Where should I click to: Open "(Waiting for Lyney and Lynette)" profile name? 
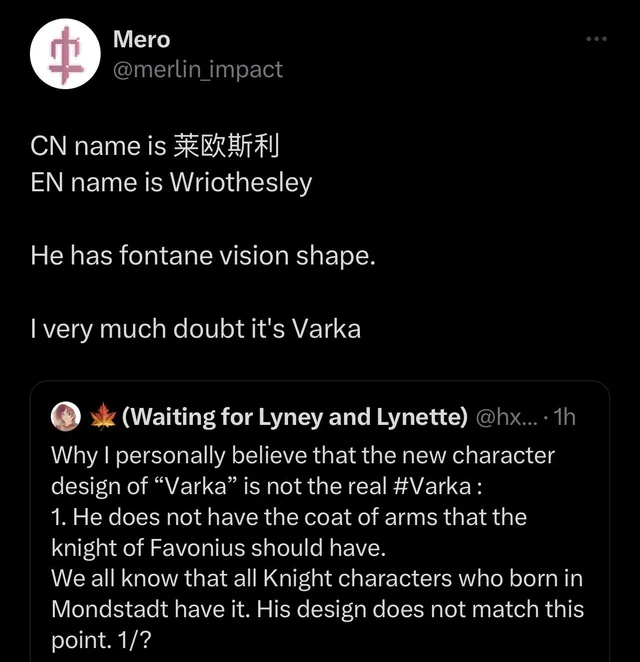(295, 416)
